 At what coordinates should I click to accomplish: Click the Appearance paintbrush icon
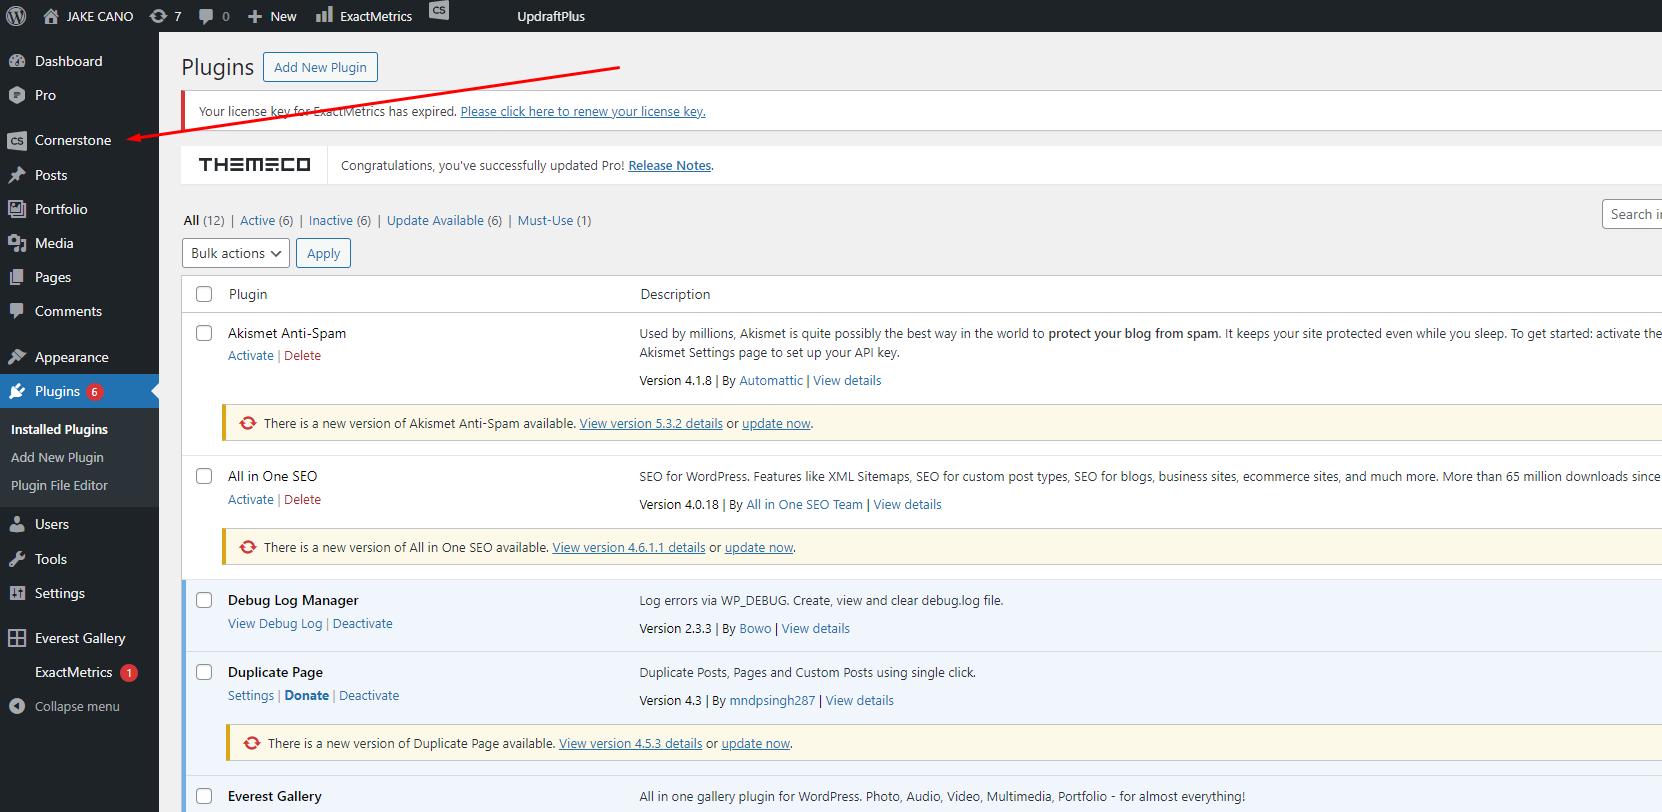(x=17, y=357)
